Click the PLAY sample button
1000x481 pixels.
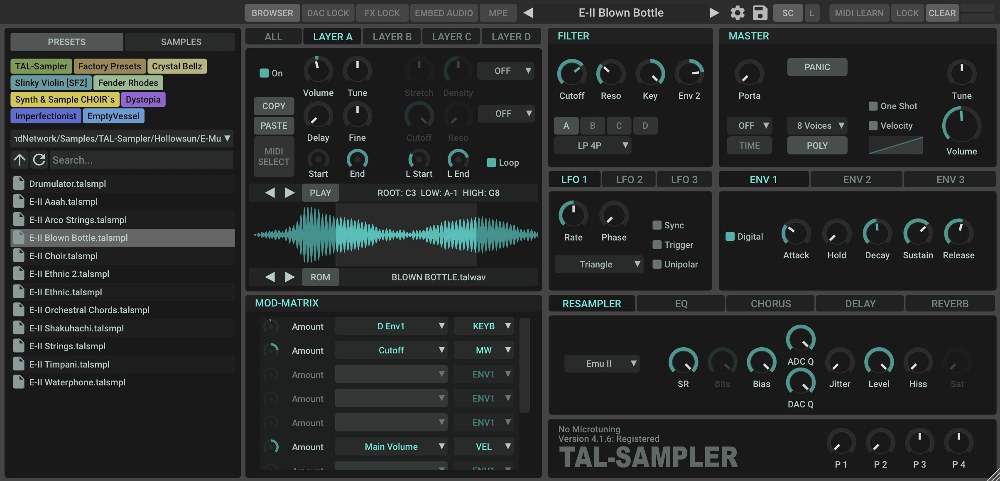pyautogui.click(x=320, y=192)
